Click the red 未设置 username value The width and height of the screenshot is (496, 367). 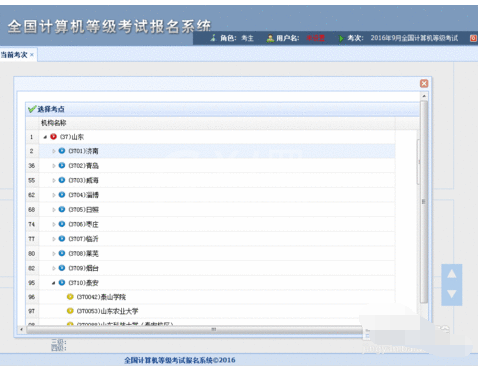[315, 38]
